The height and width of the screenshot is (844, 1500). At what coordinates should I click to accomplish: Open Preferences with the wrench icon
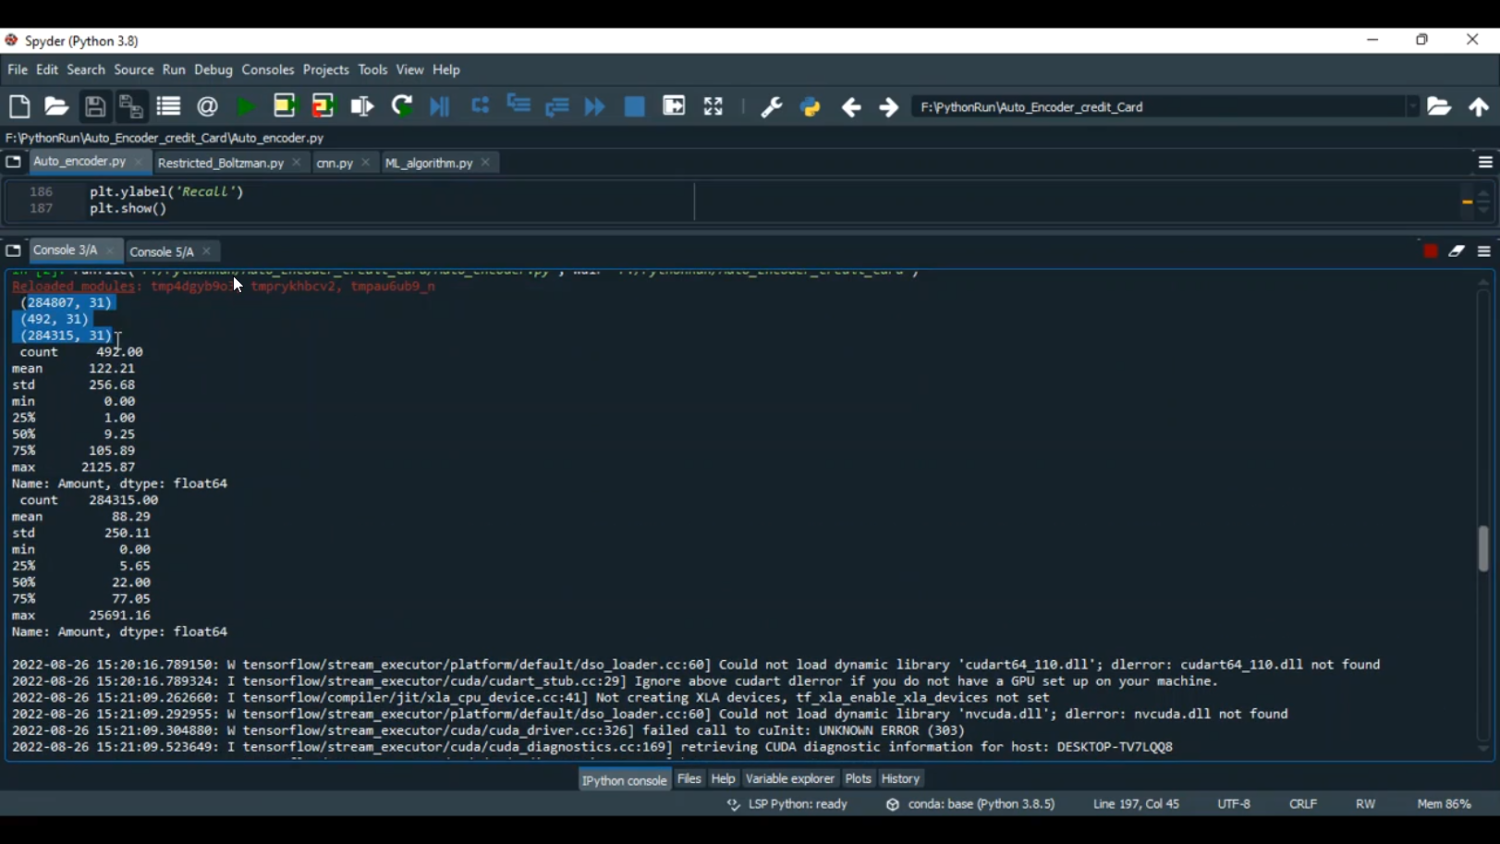pos(771,107)
